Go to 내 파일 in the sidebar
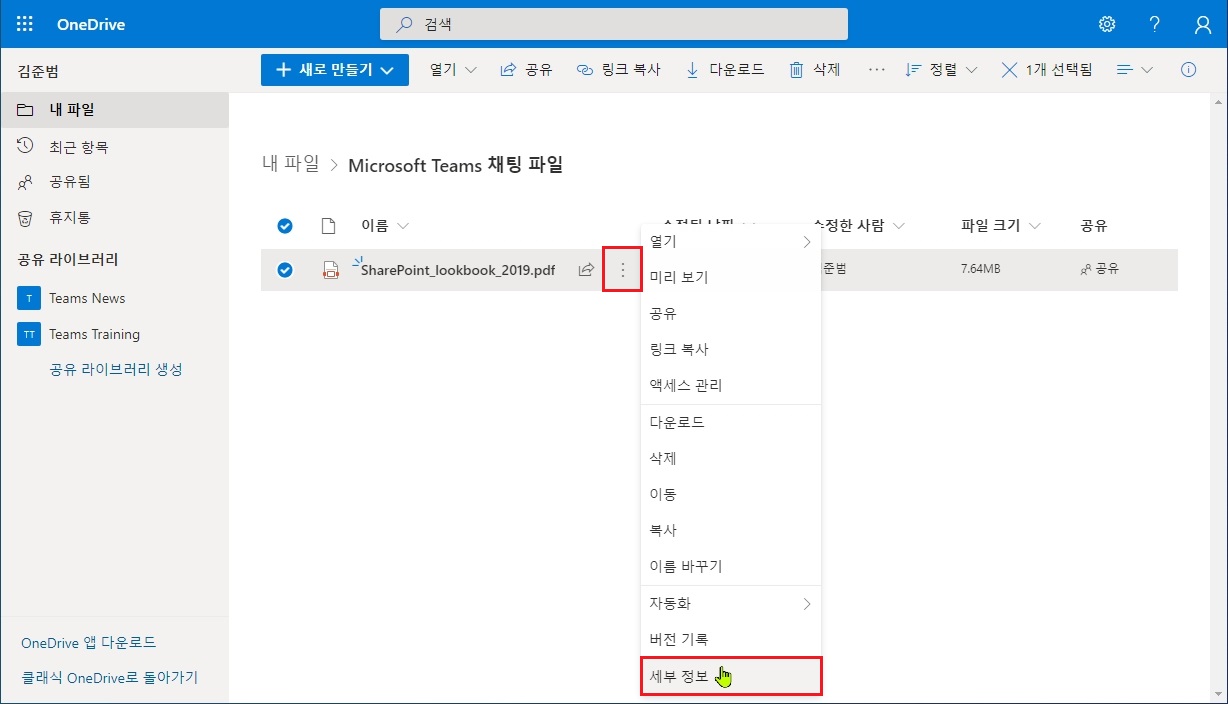 coord(114,110)
